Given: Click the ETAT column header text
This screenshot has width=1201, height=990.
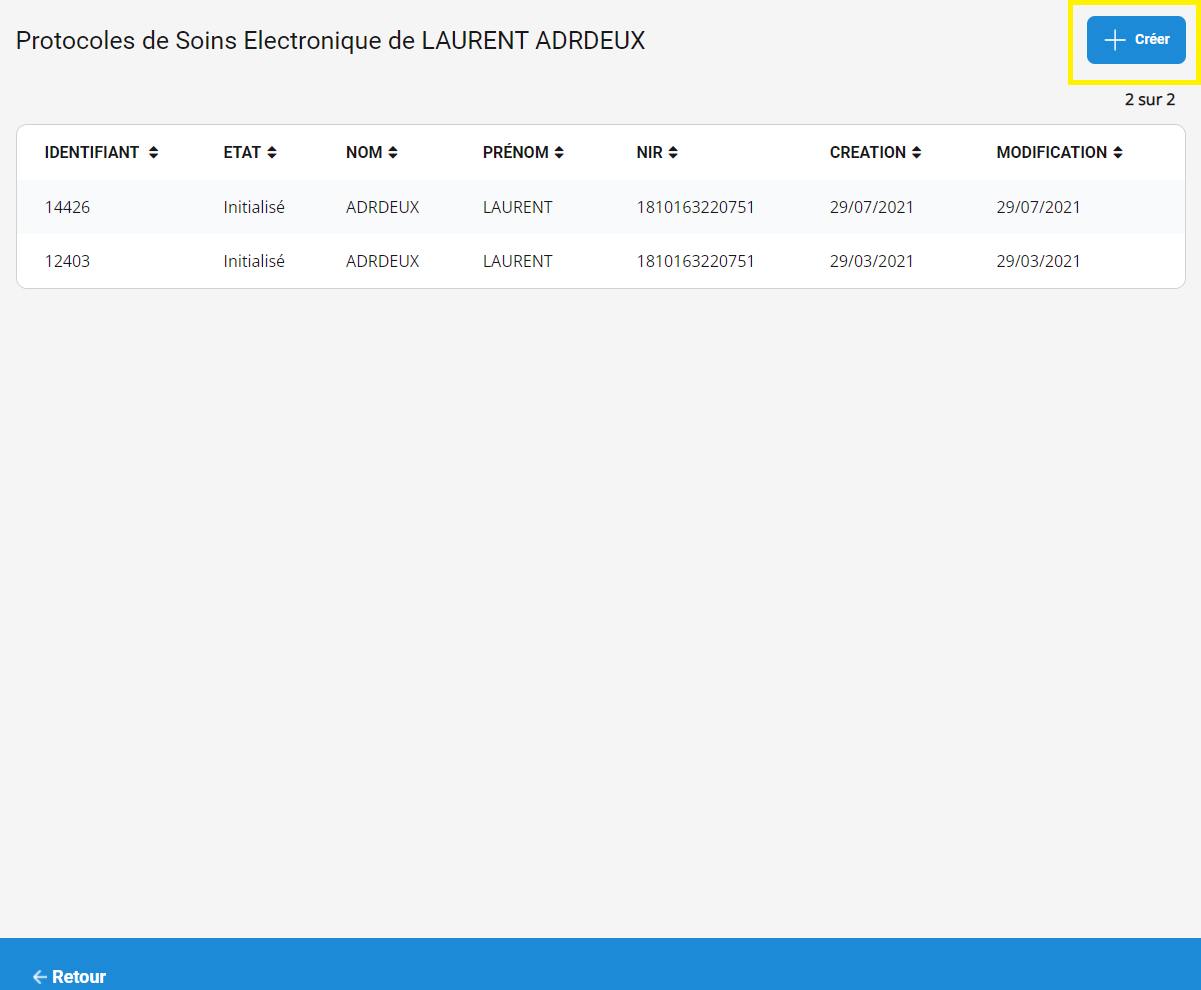Looking at the screenshot, I should pyautogui.click(x=242, y=153).
